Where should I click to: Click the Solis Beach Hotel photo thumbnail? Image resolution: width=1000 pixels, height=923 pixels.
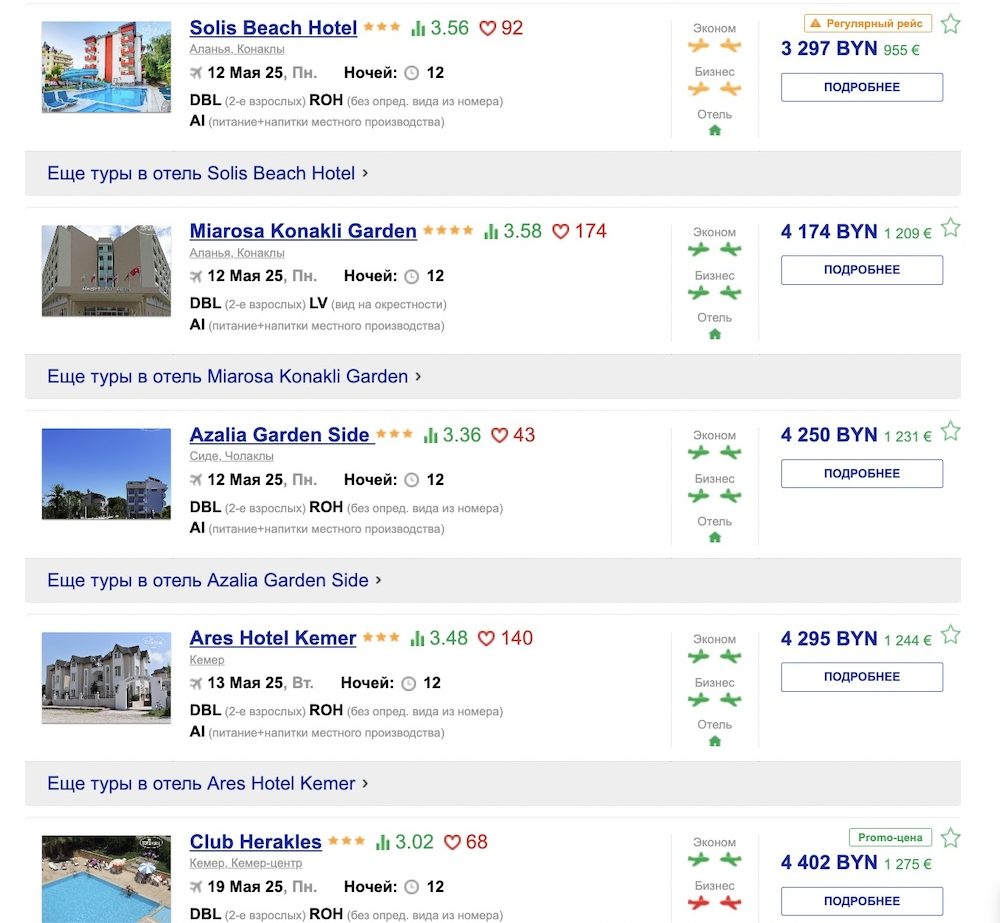pos(106,66)
